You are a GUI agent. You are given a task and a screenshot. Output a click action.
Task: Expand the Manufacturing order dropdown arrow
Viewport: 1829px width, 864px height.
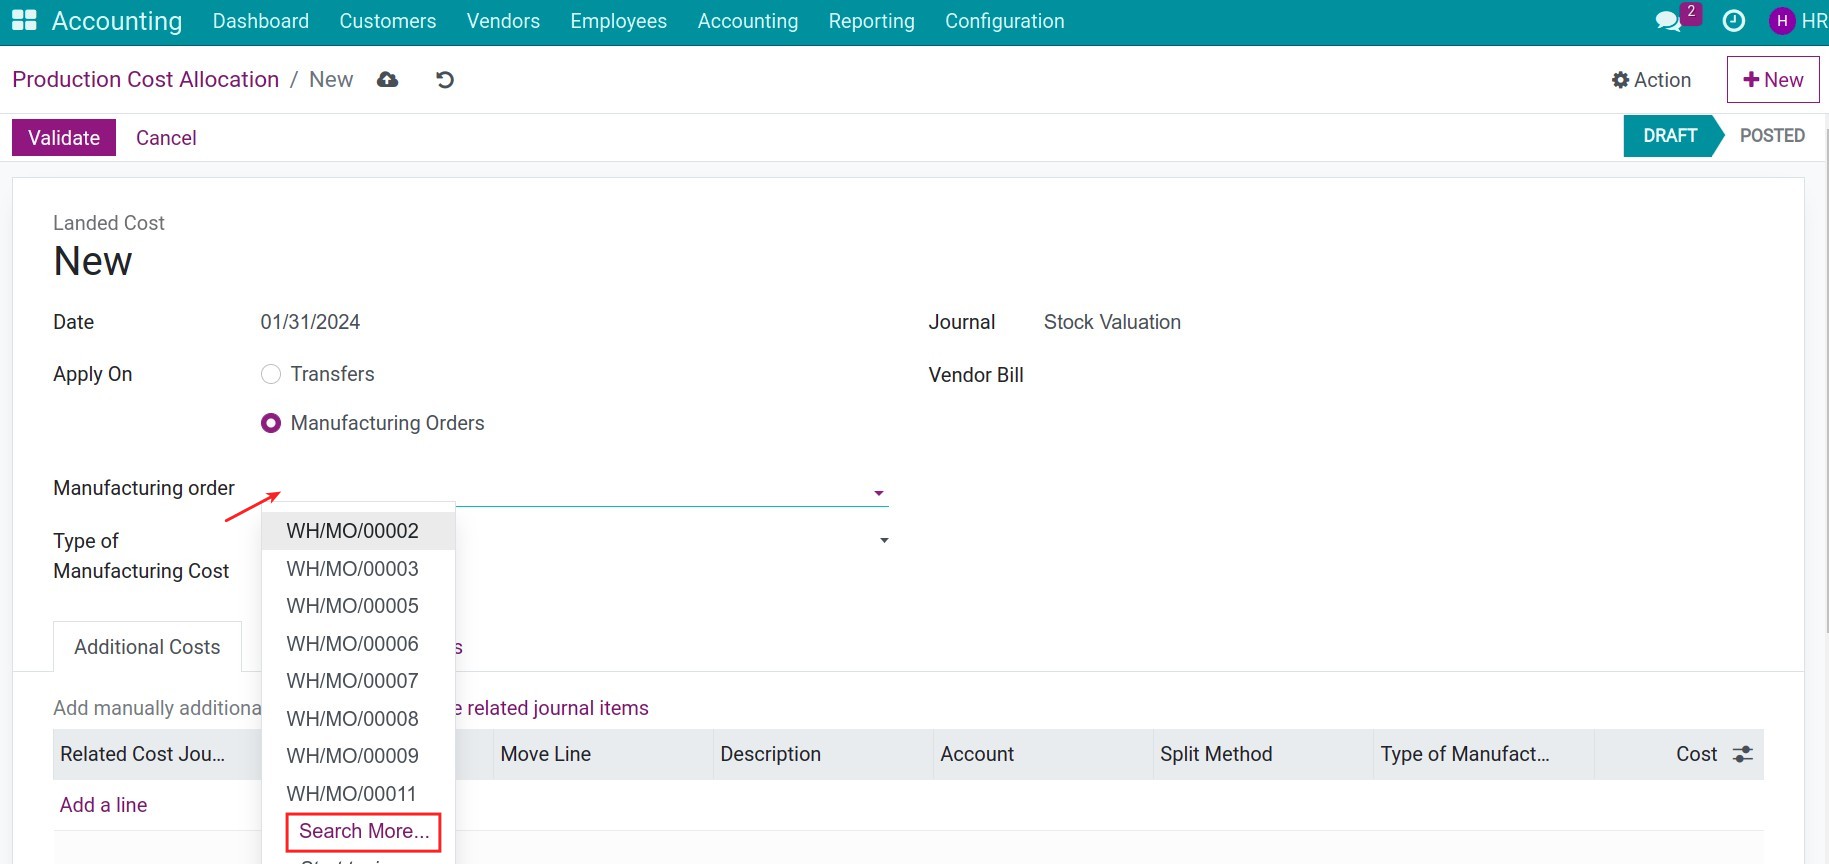879,493
